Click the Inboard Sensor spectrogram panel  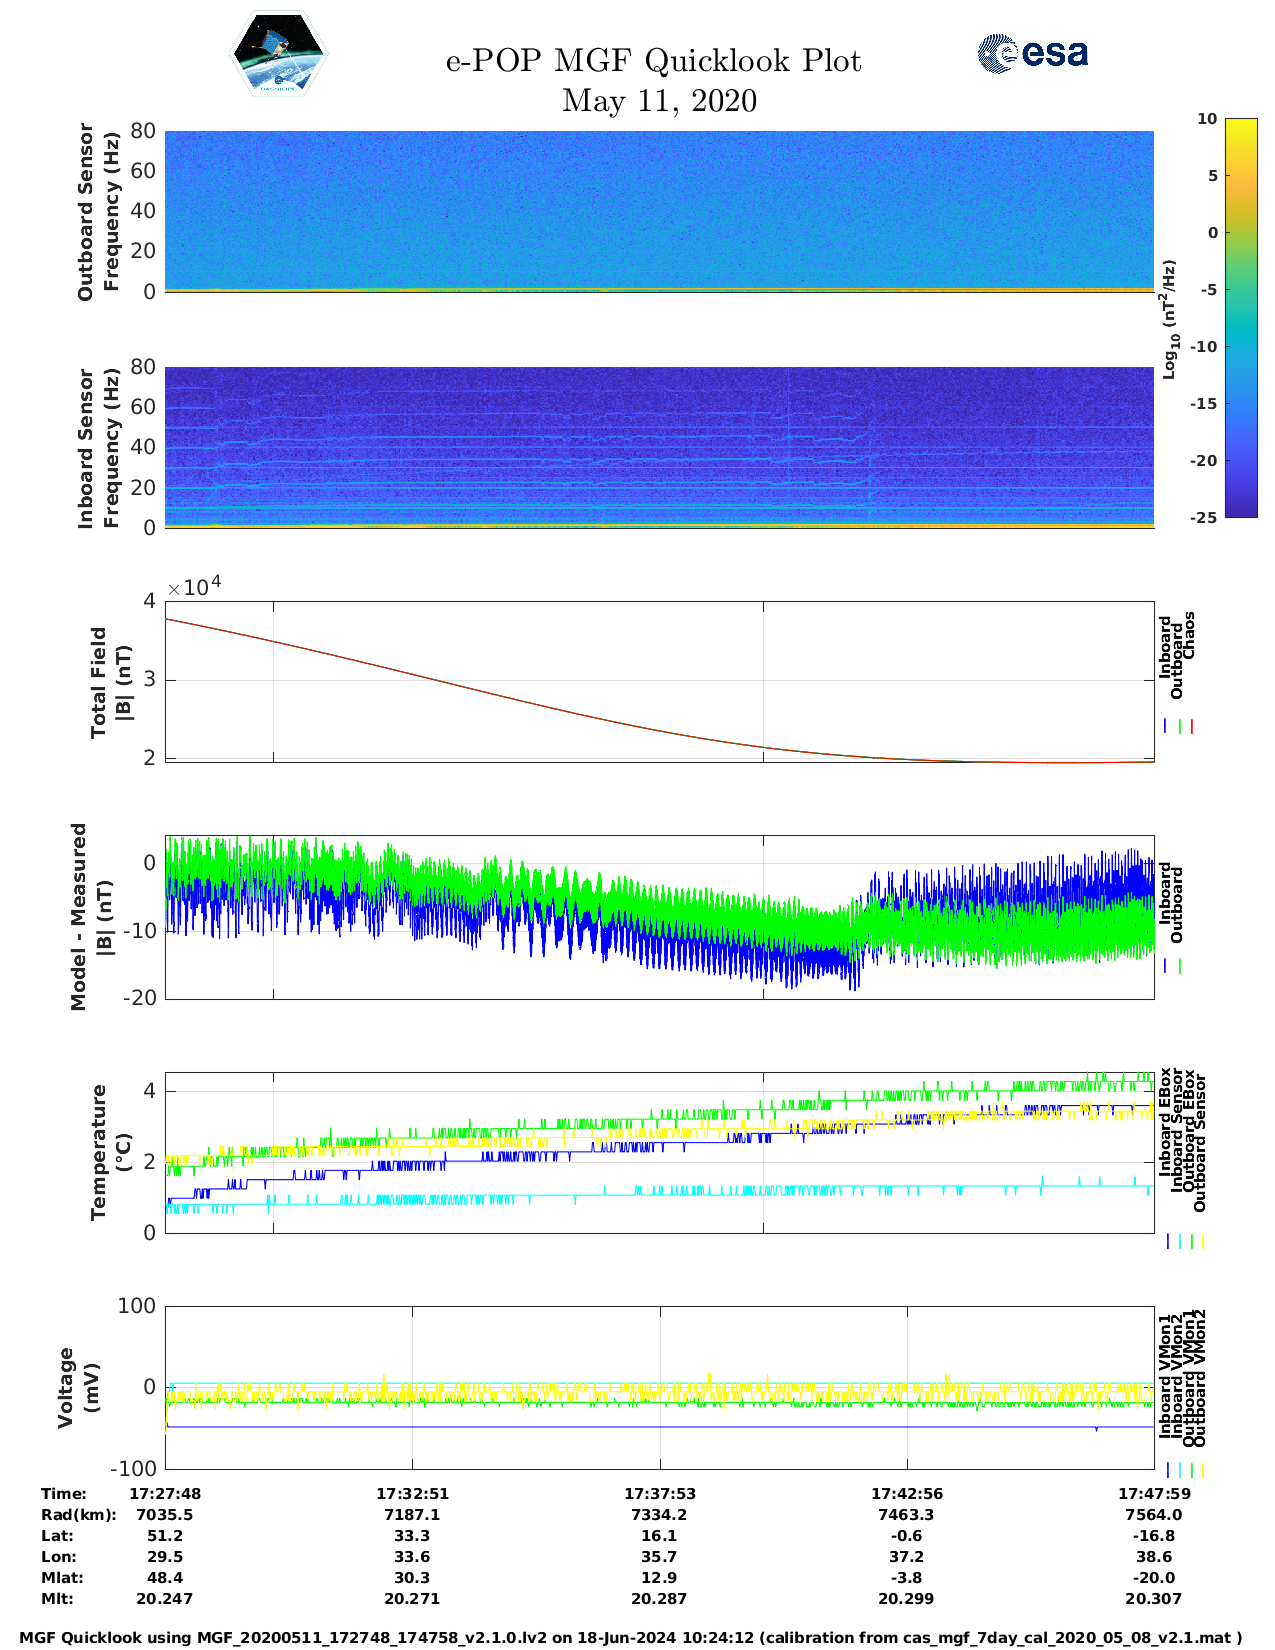coord(659,447)
